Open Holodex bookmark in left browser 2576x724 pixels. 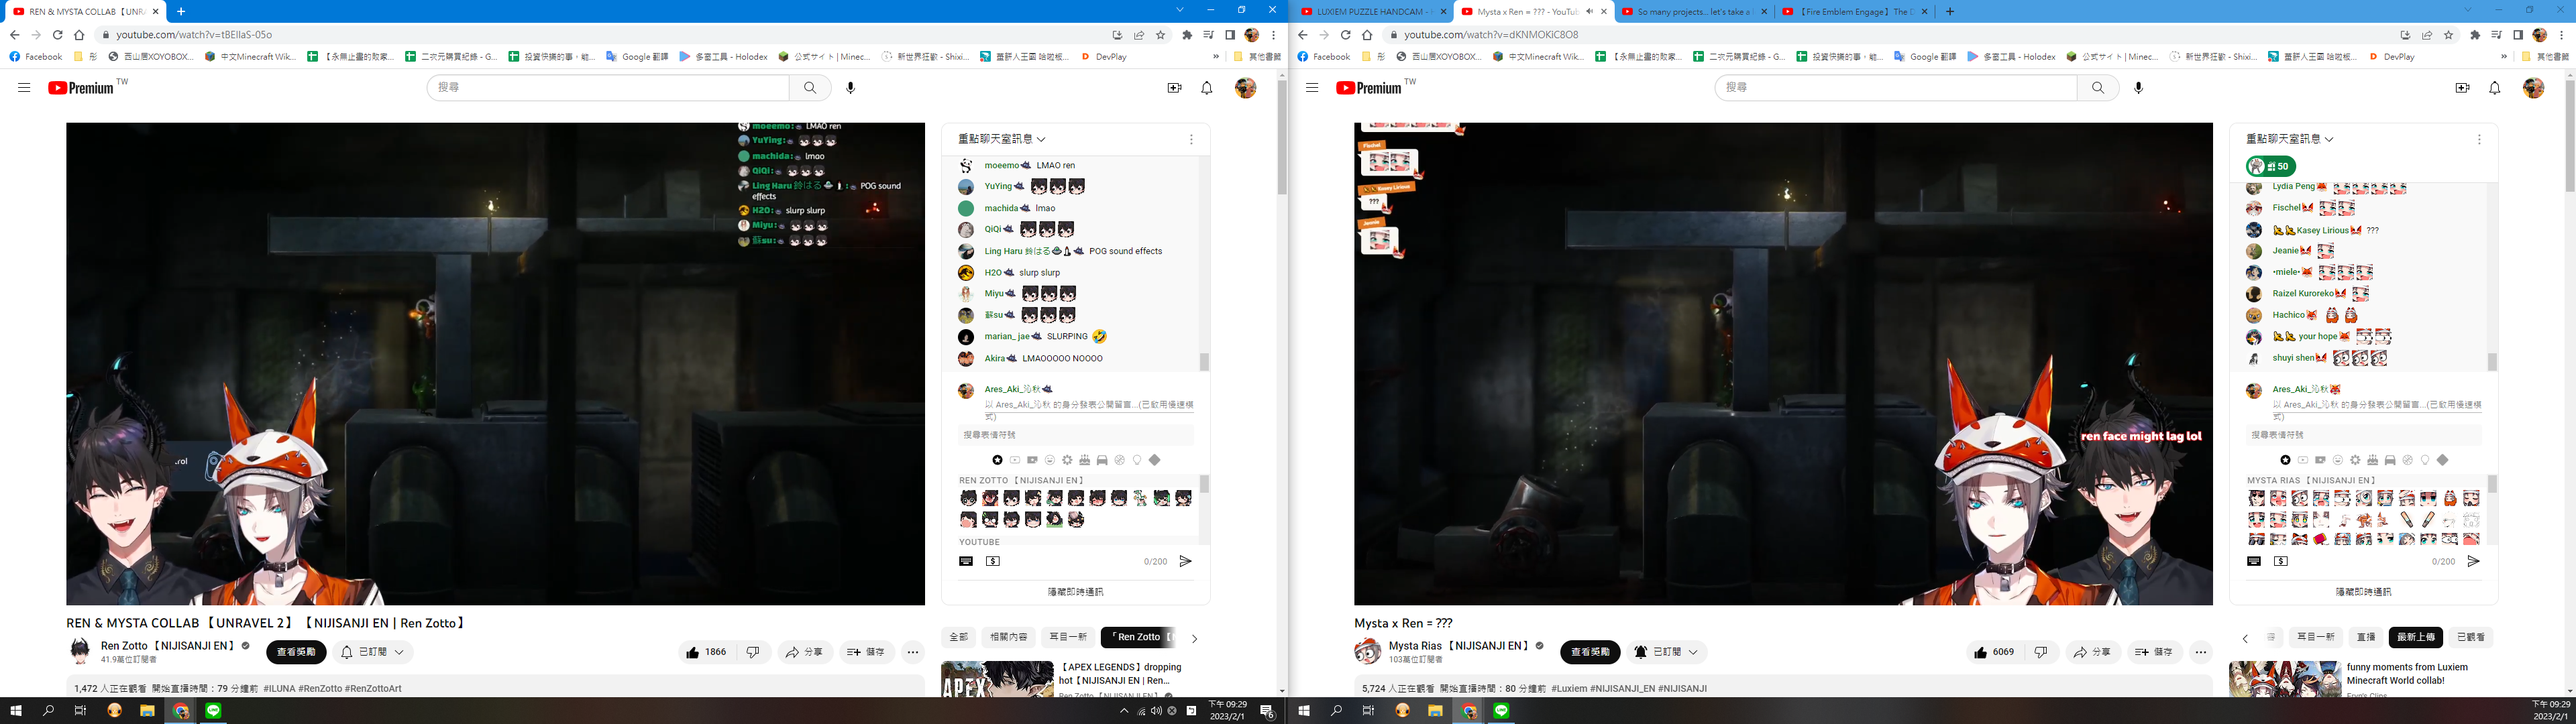coord(723,57)
